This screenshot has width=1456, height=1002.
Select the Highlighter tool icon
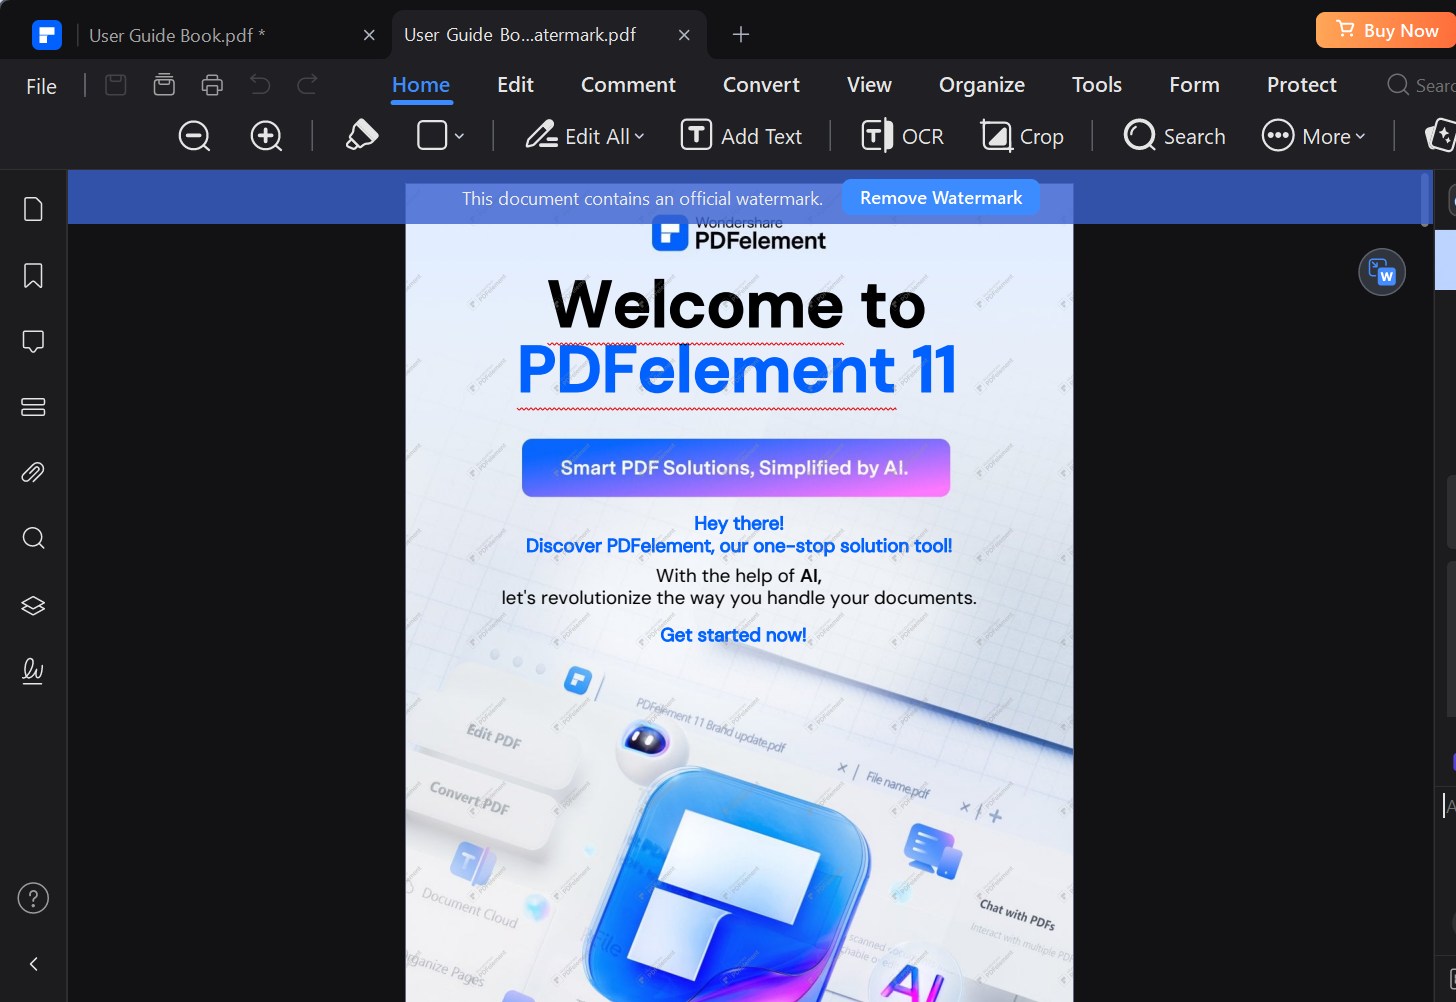[361, 135]
